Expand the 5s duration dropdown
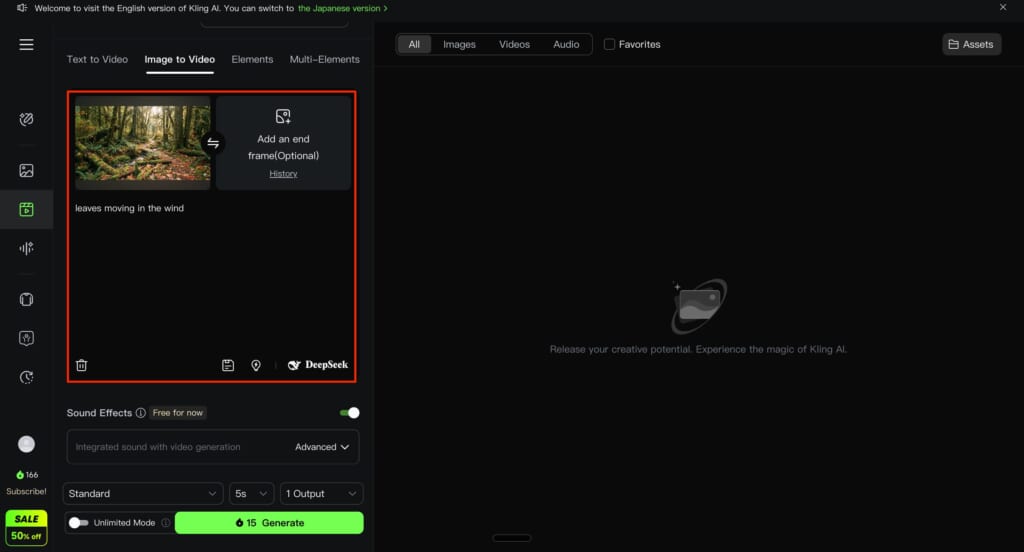The width and height of the screenshot is (1024, 552). tap(251, 493)
